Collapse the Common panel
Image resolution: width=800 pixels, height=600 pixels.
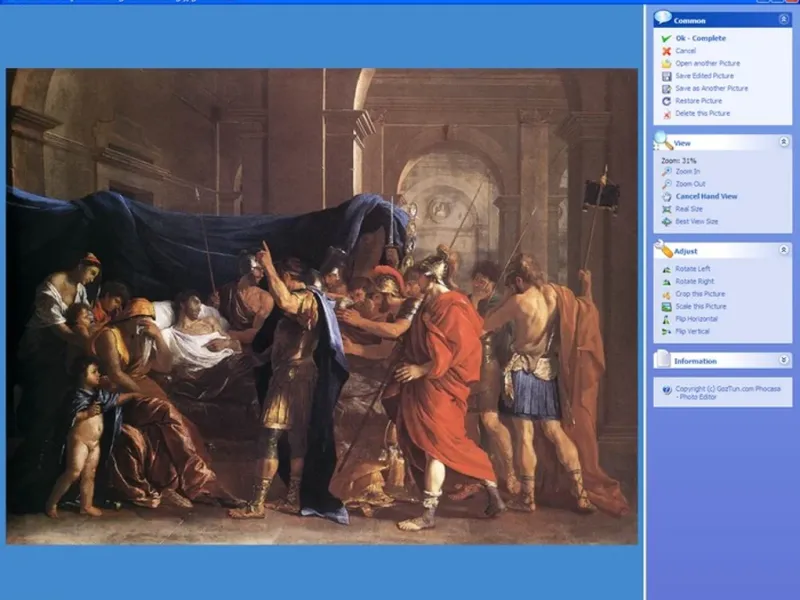point(784,19)
